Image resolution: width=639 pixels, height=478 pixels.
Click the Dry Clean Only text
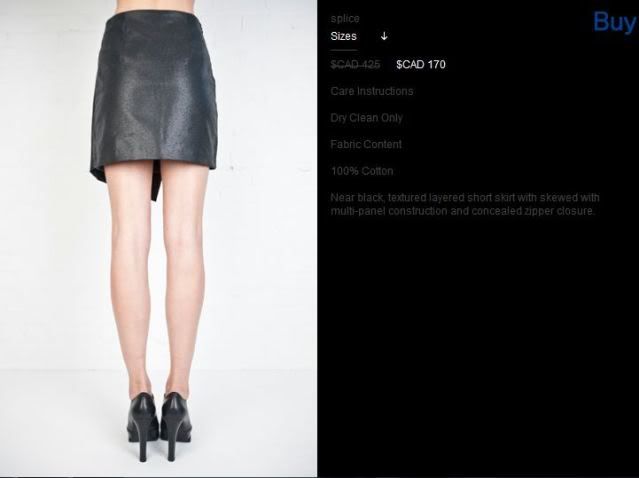[x=366, y=118]
